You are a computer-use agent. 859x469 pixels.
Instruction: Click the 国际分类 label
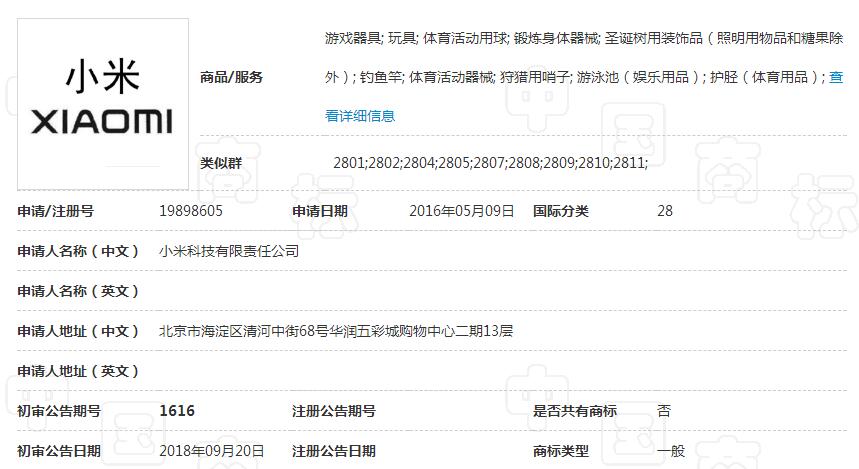pos(561,211)
